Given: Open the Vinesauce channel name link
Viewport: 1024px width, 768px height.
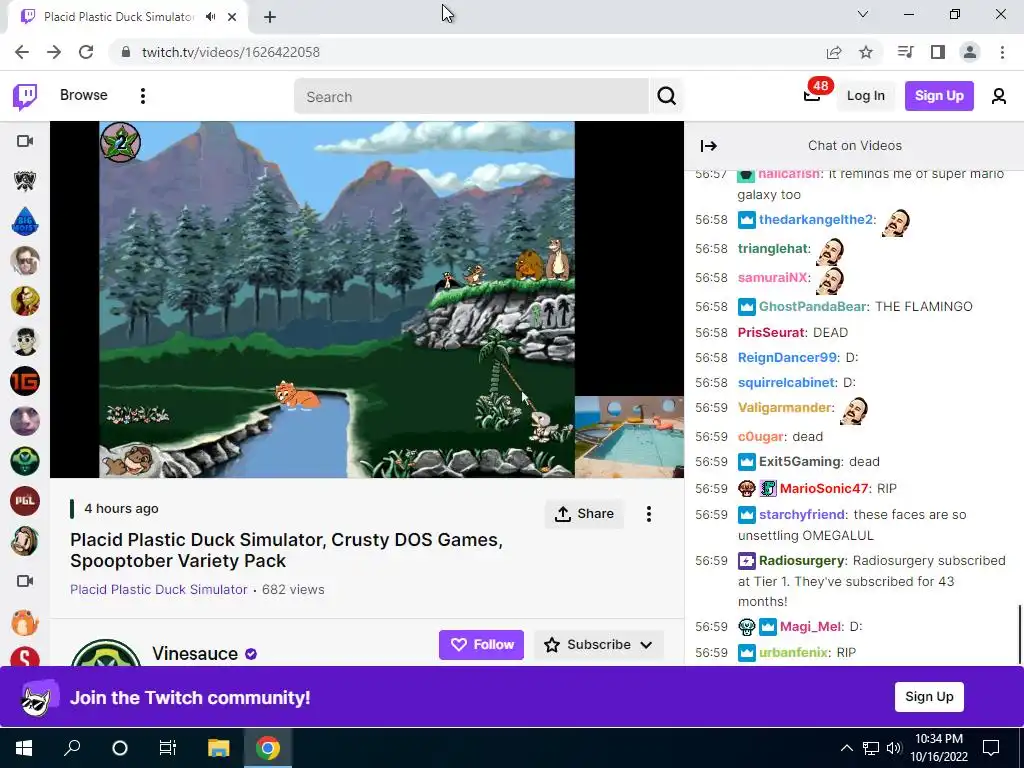Looking at the screenshot, I should [195, 654].
